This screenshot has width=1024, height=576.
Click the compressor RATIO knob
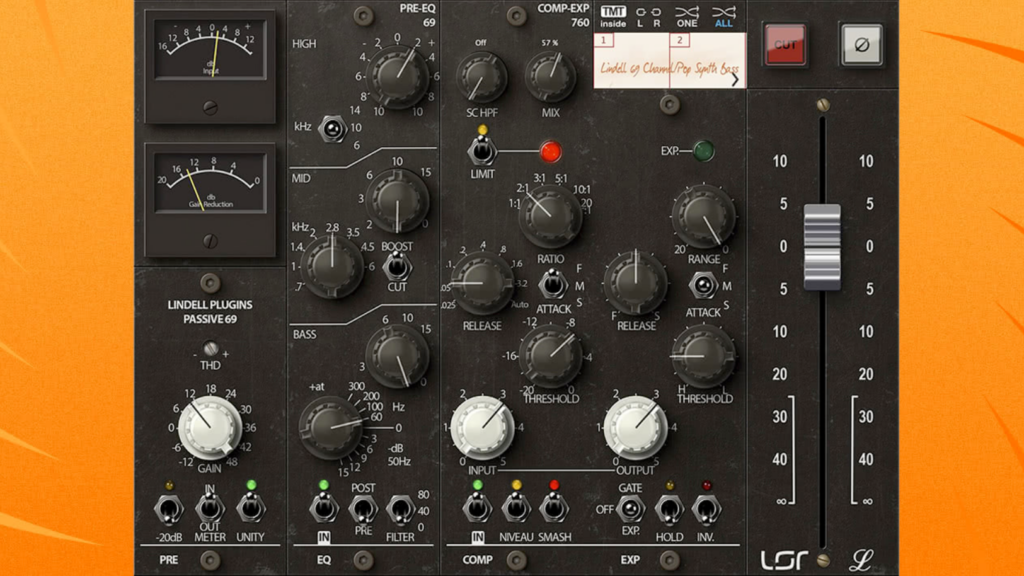tap(550, 217)
